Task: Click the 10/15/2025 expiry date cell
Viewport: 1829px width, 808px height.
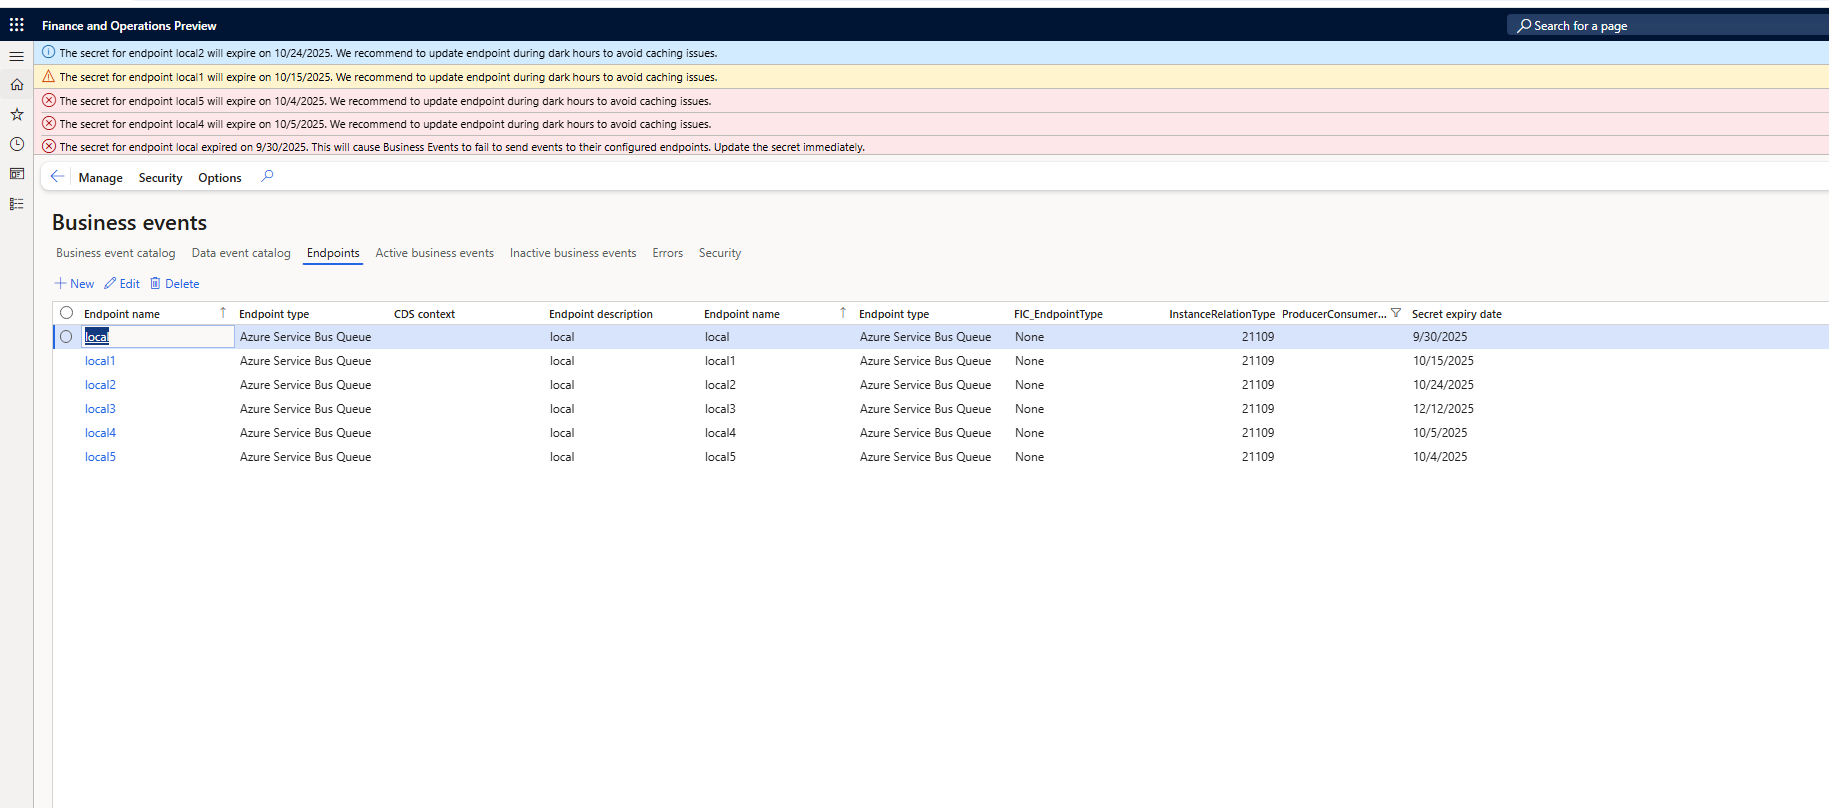Action: pos(1443,361)
